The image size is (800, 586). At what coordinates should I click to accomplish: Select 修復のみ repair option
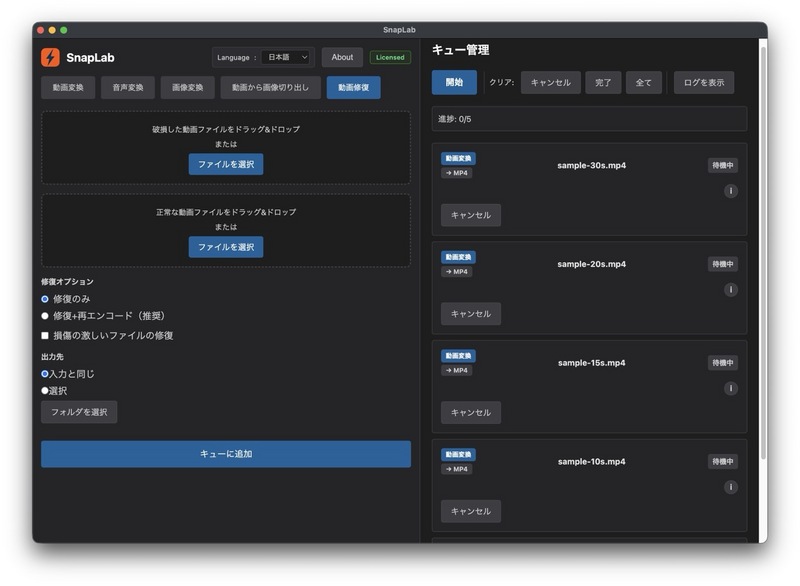45,299
